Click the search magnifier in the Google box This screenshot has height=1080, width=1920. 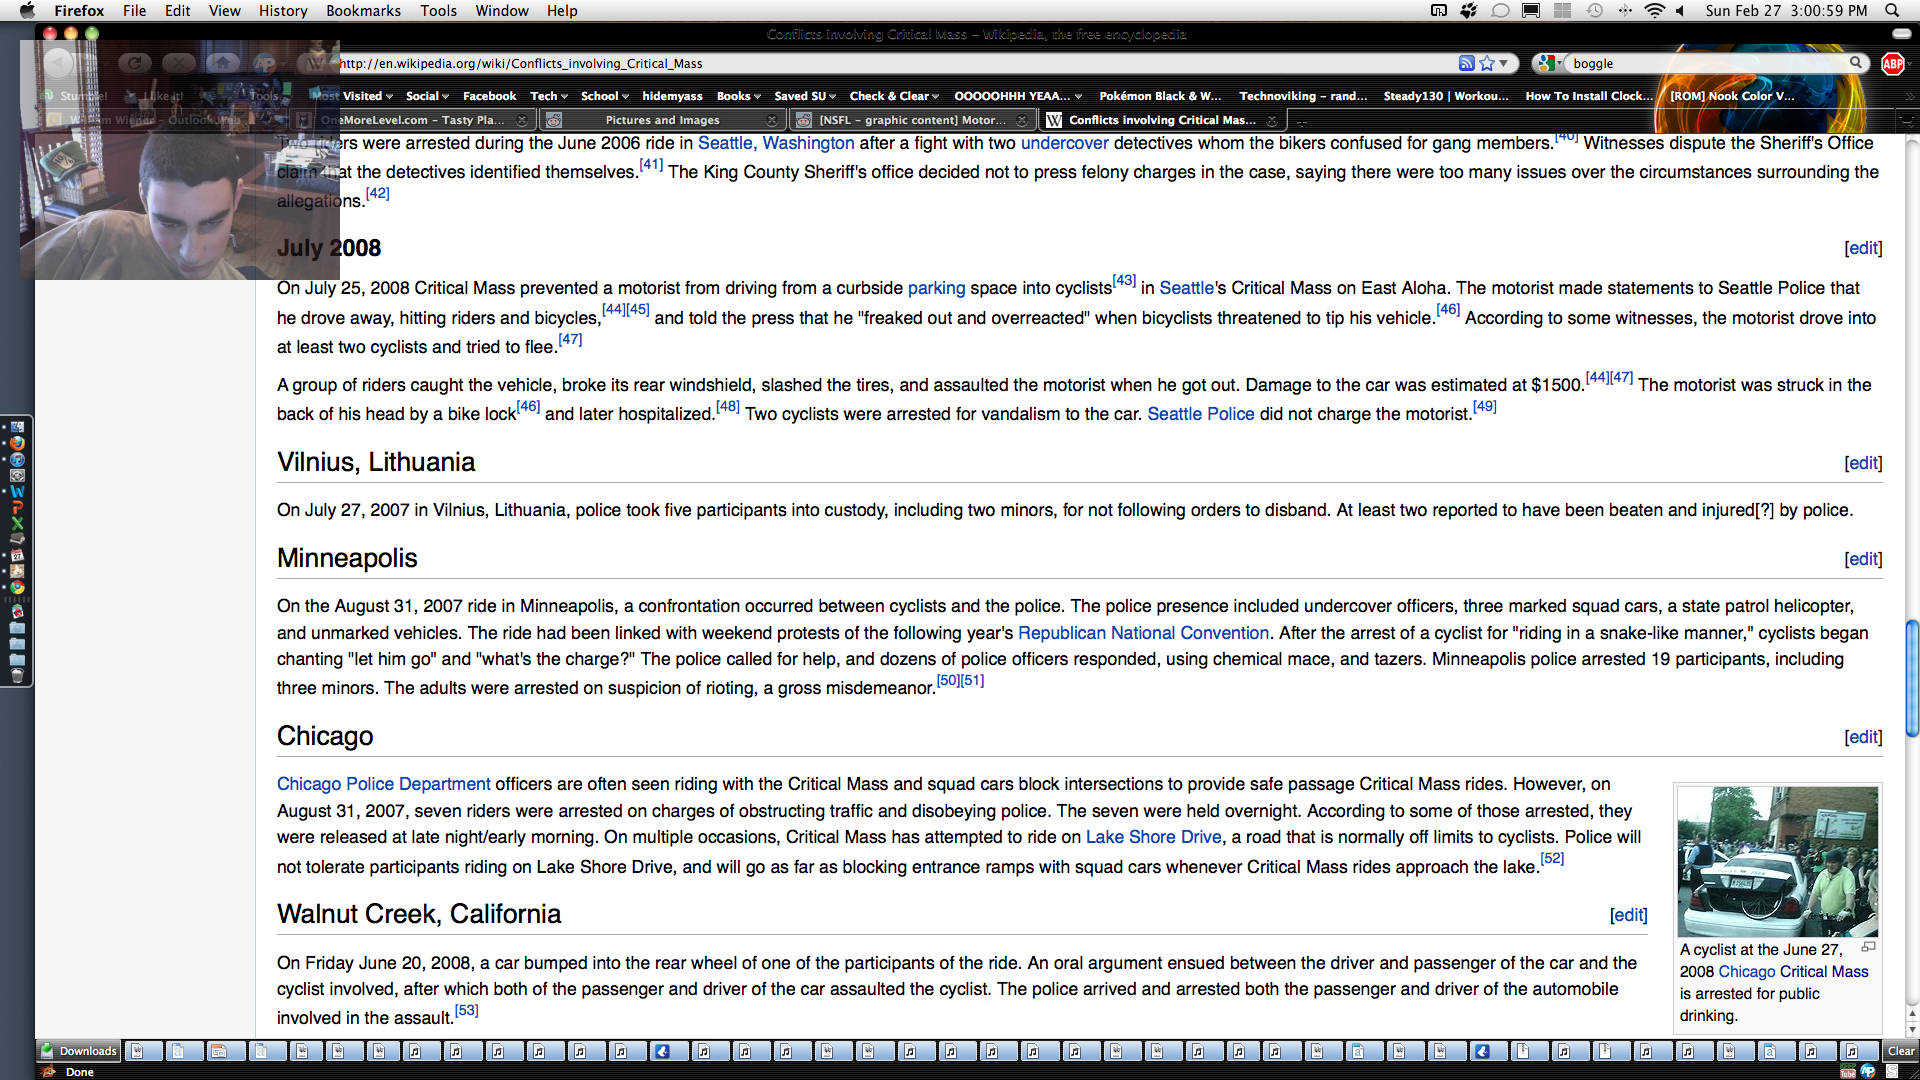coord(1856,62)
